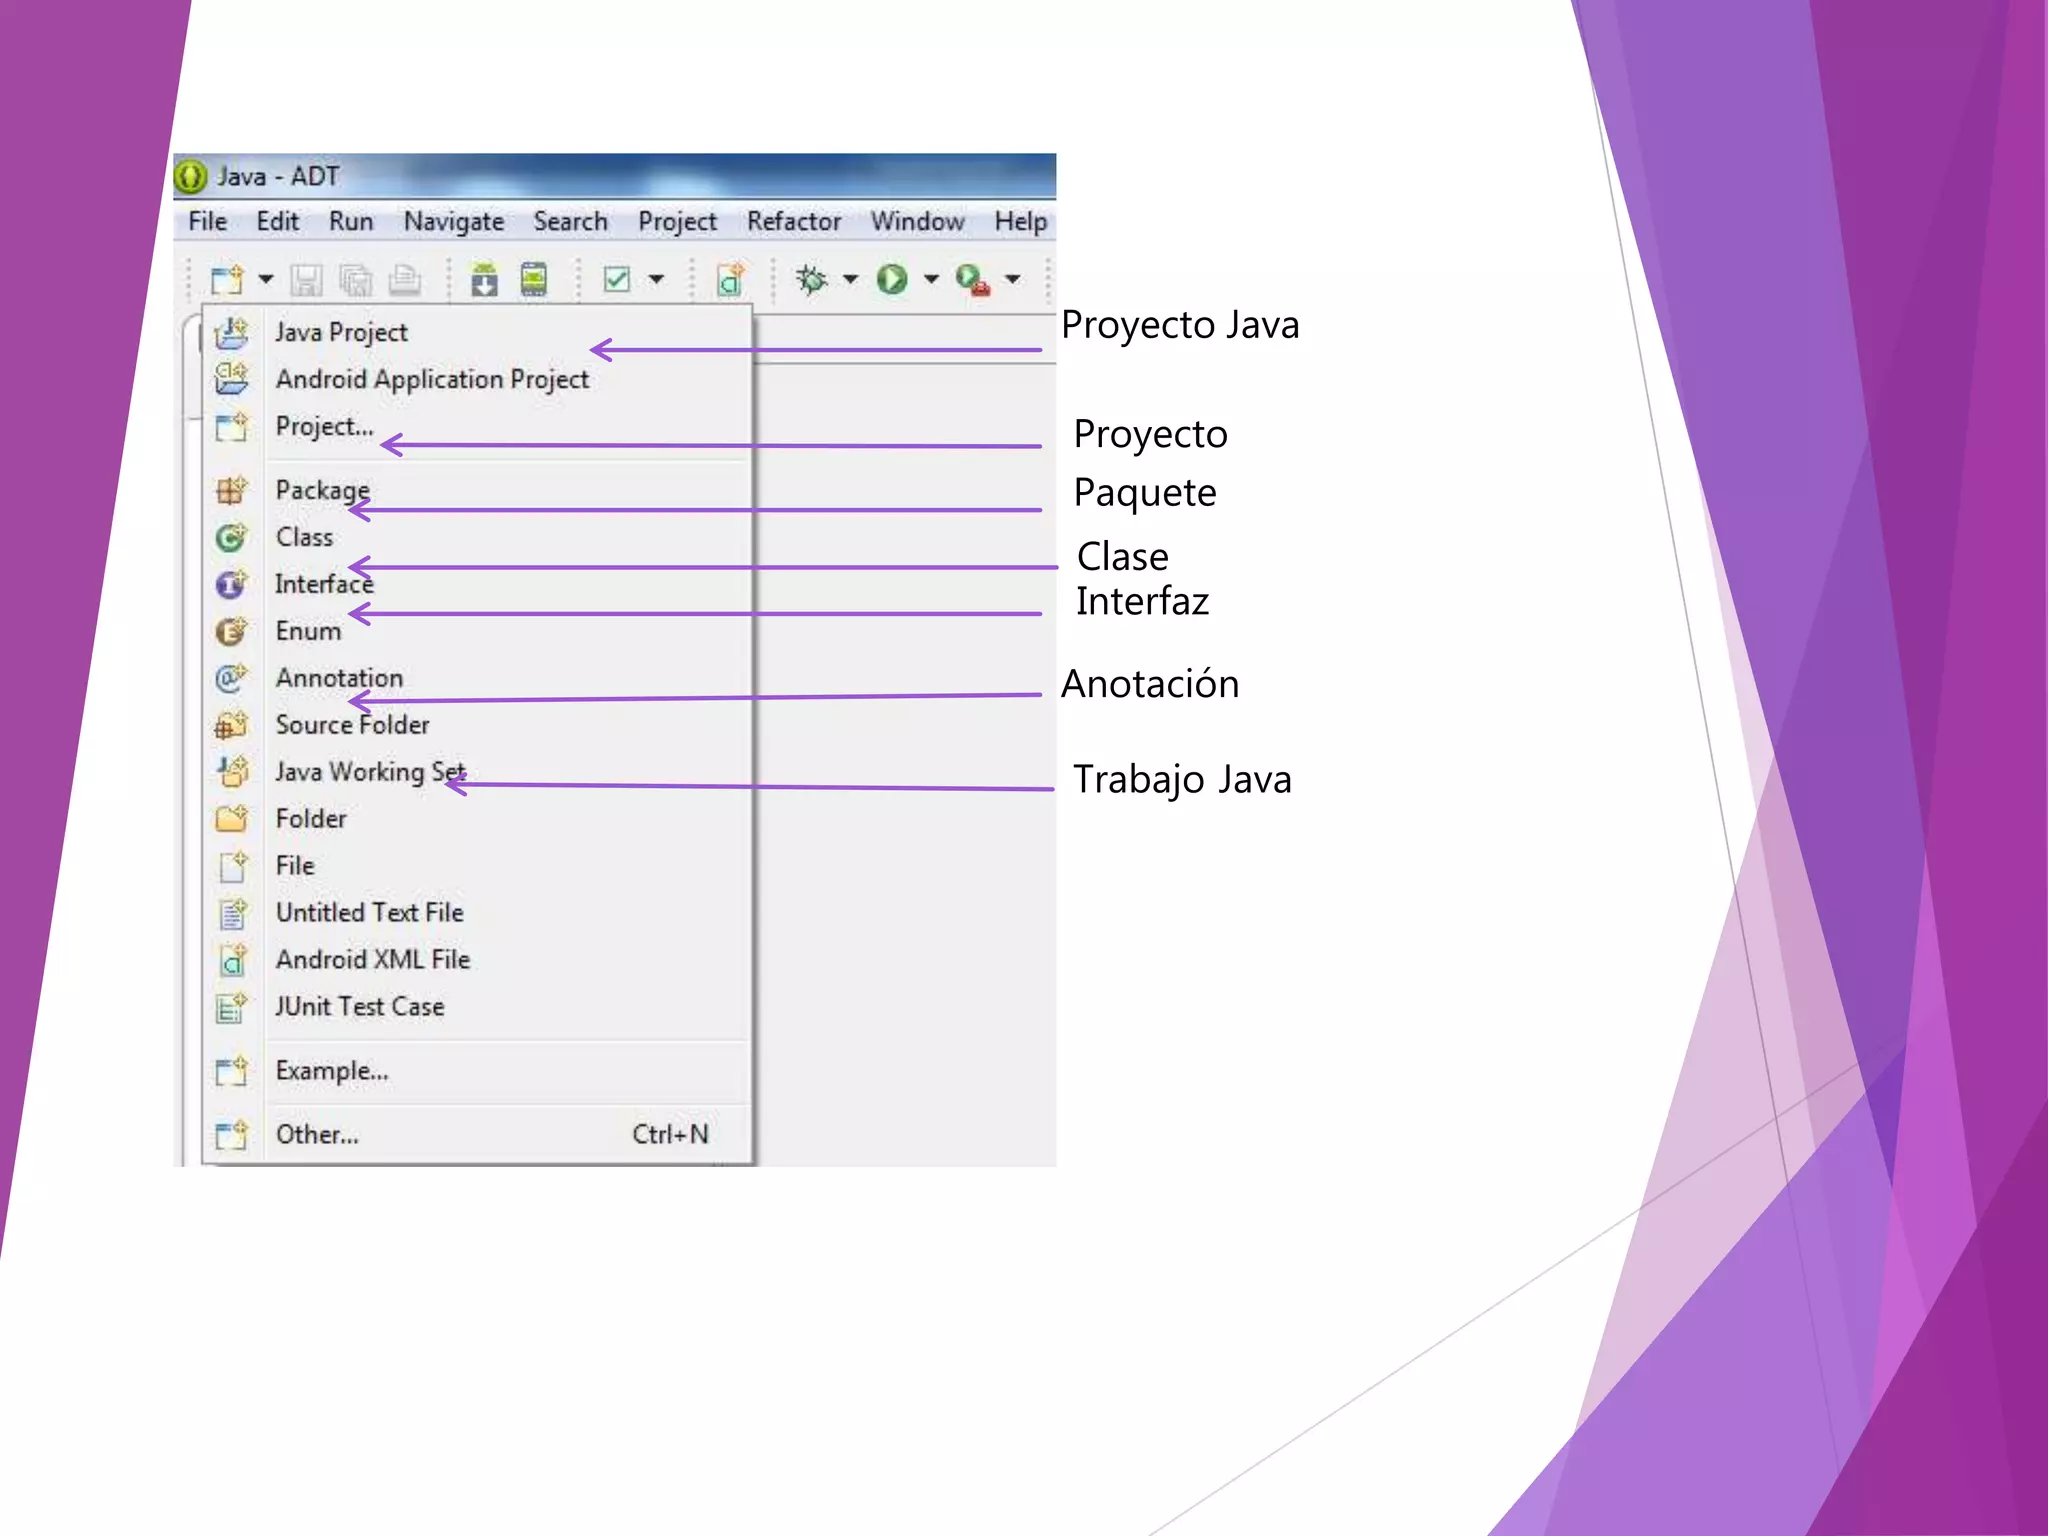Choose Folder in the New menu
Image resolution: width=2048 pixels, height=1536 pixels.
[477, 819]
